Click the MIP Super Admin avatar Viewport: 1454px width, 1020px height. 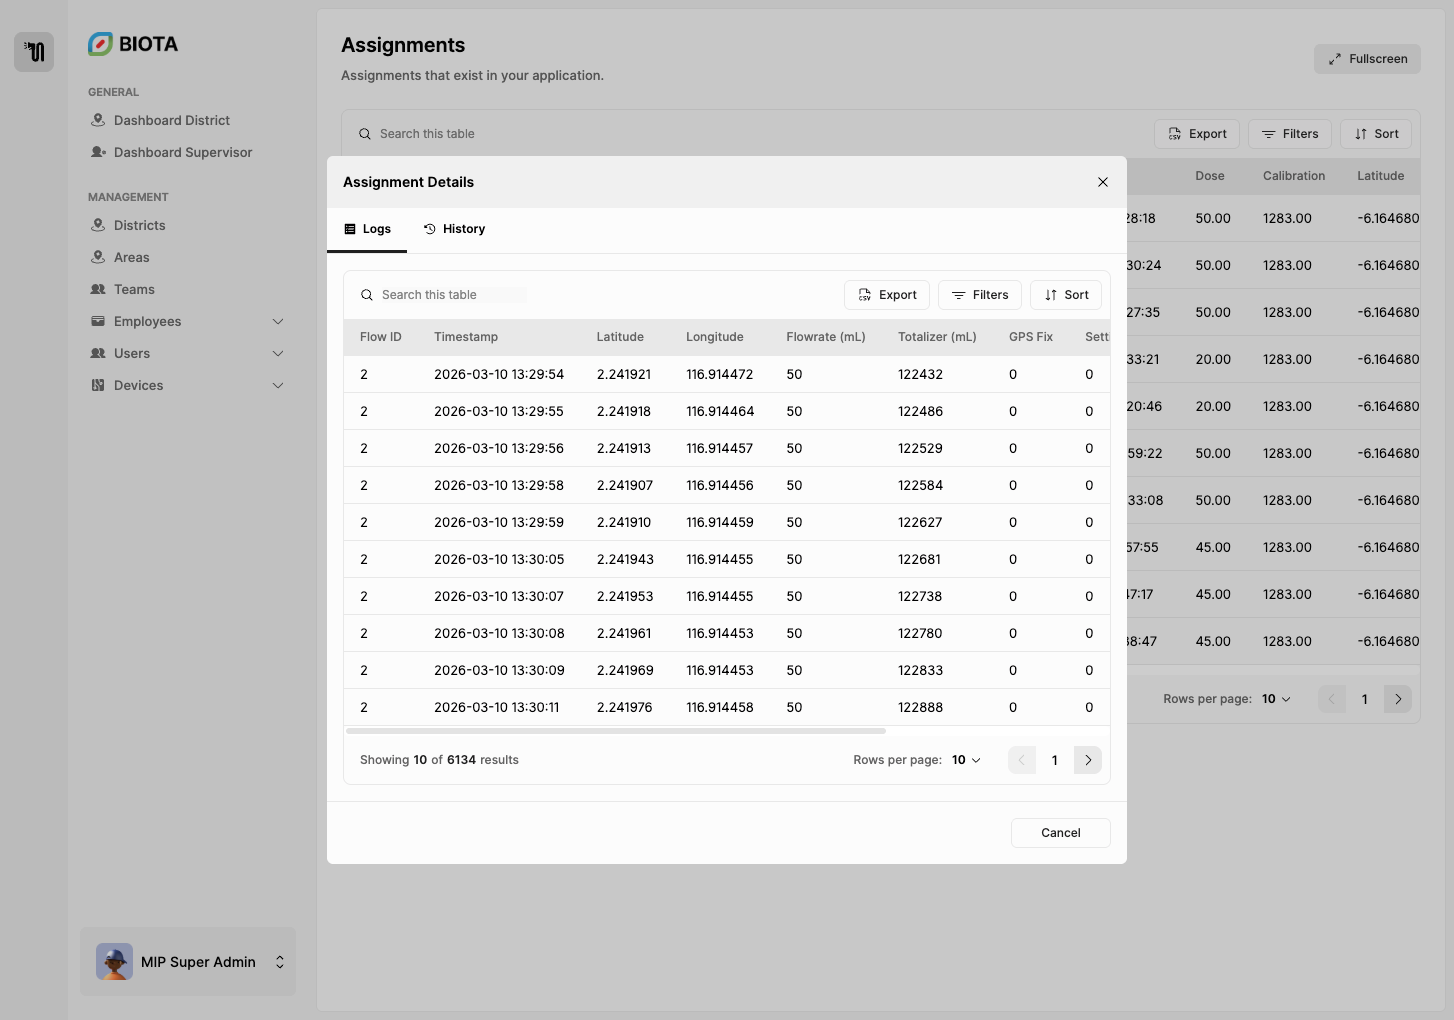(x=114, y=962)
